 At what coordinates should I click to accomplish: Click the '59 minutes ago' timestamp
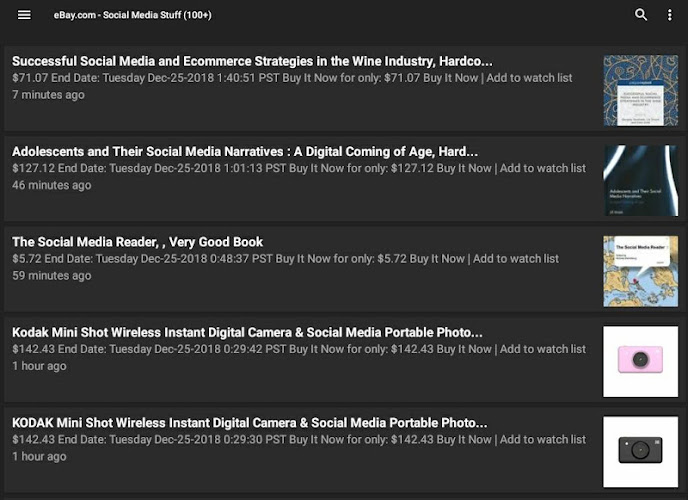[52, 275]
